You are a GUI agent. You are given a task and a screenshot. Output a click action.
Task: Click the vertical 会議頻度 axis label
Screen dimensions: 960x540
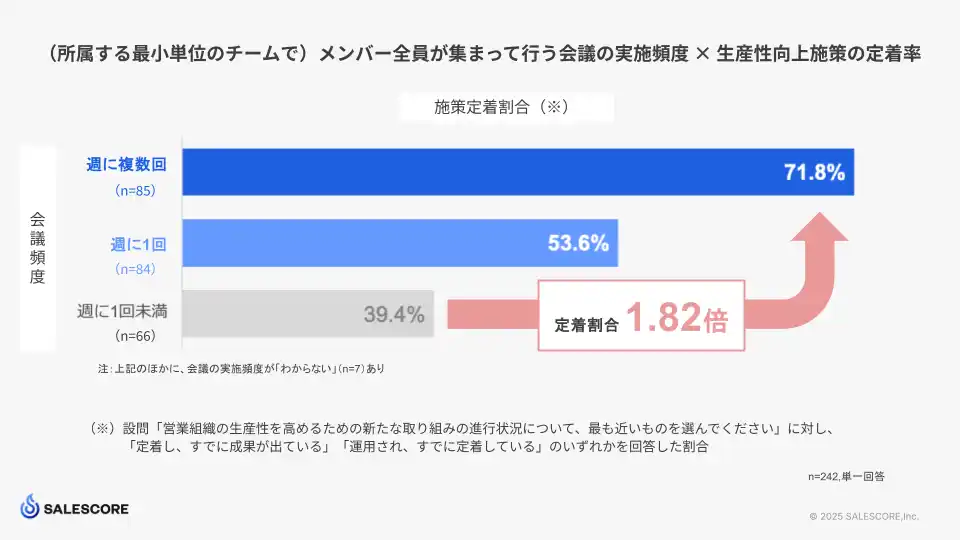click(37, 246)
